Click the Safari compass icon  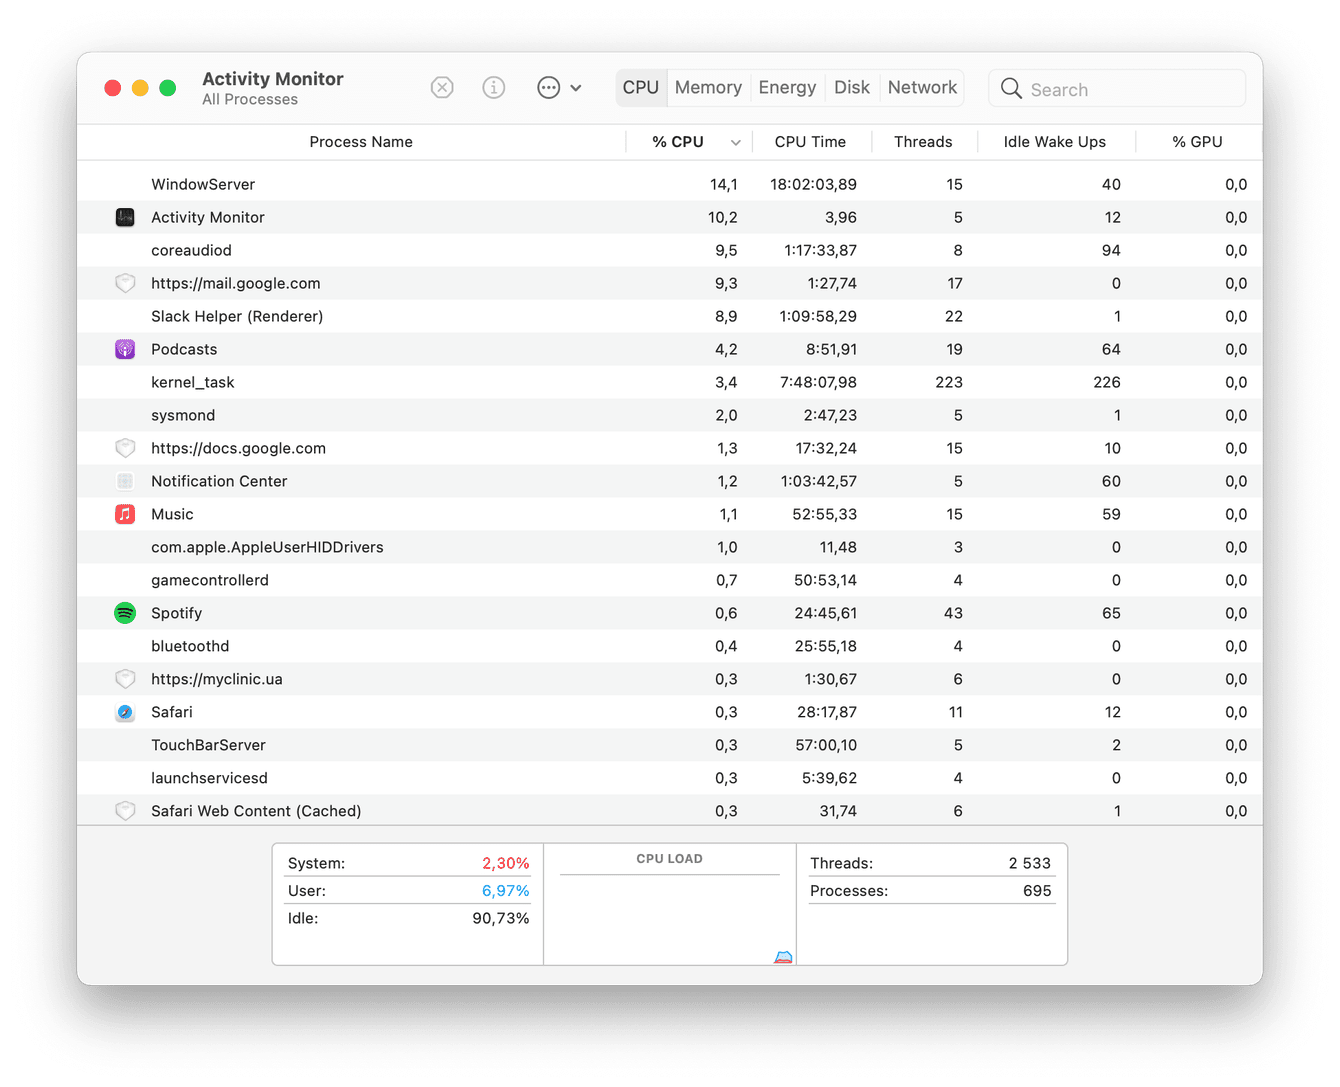point(125,712)
